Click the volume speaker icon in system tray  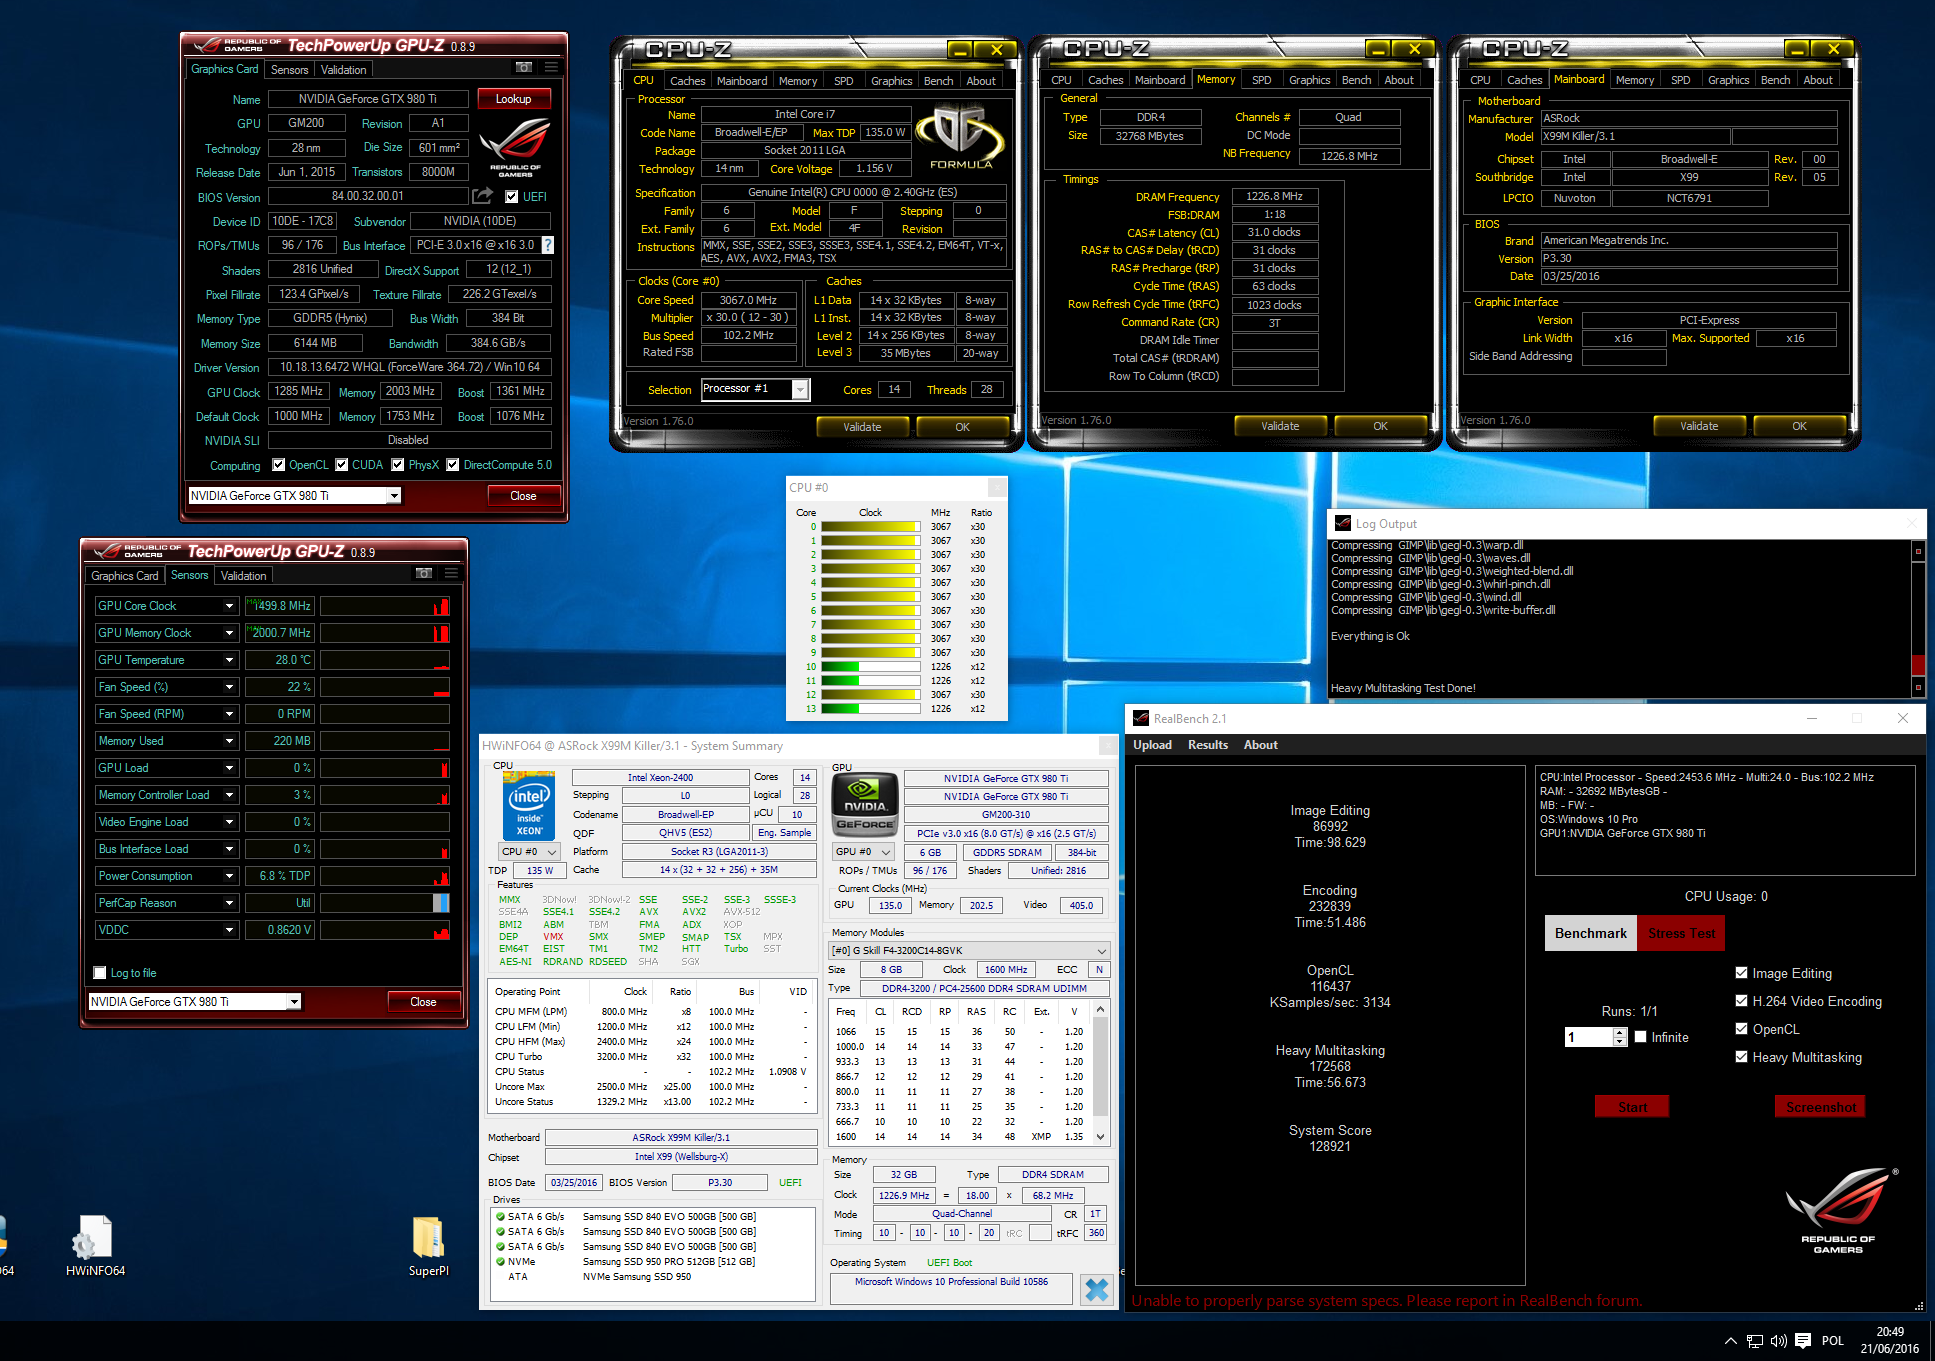click(x=1779, y=1341)
